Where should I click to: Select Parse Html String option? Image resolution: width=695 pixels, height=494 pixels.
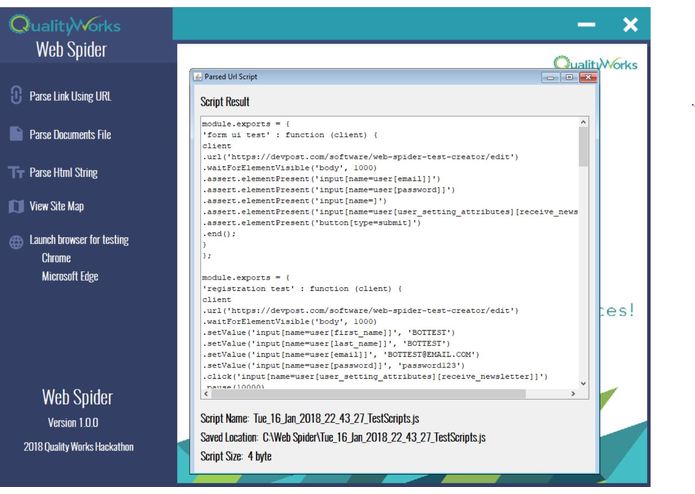tap(63, 172)
